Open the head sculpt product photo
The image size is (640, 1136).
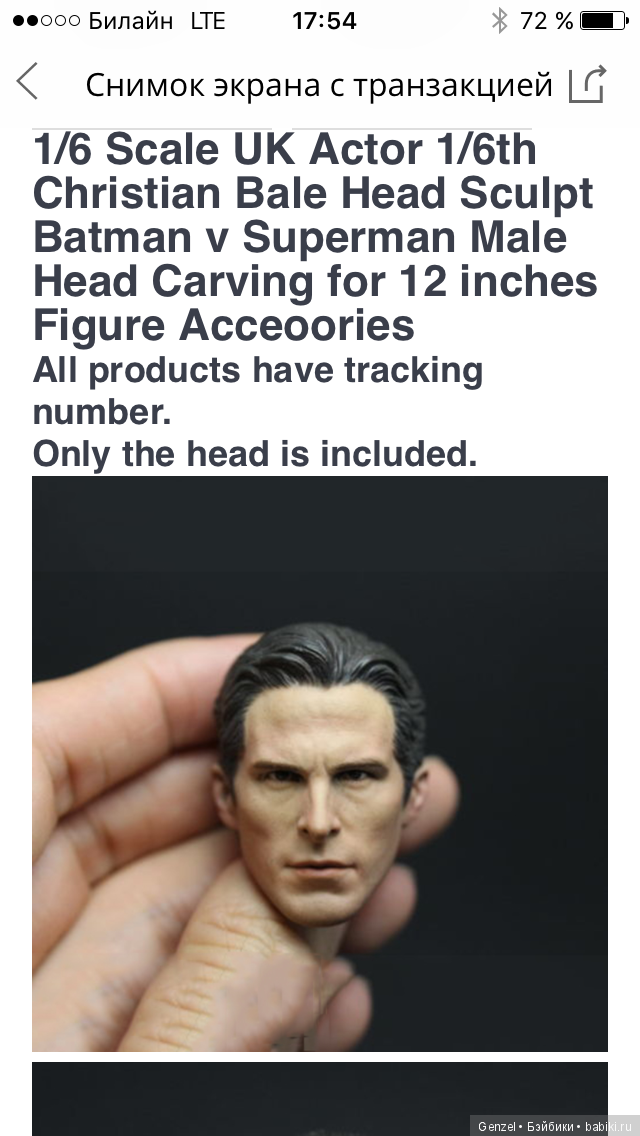pos(320,764)
